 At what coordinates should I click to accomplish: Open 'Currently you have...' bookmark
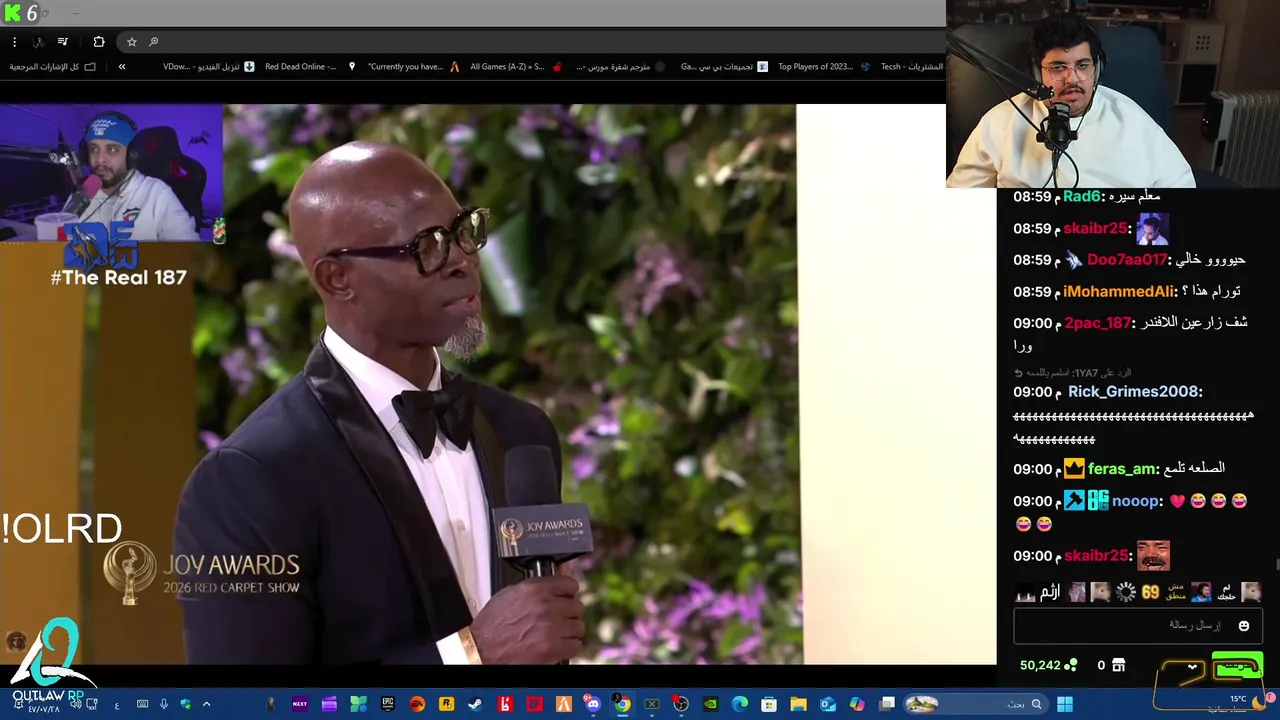tap(413, 67)
